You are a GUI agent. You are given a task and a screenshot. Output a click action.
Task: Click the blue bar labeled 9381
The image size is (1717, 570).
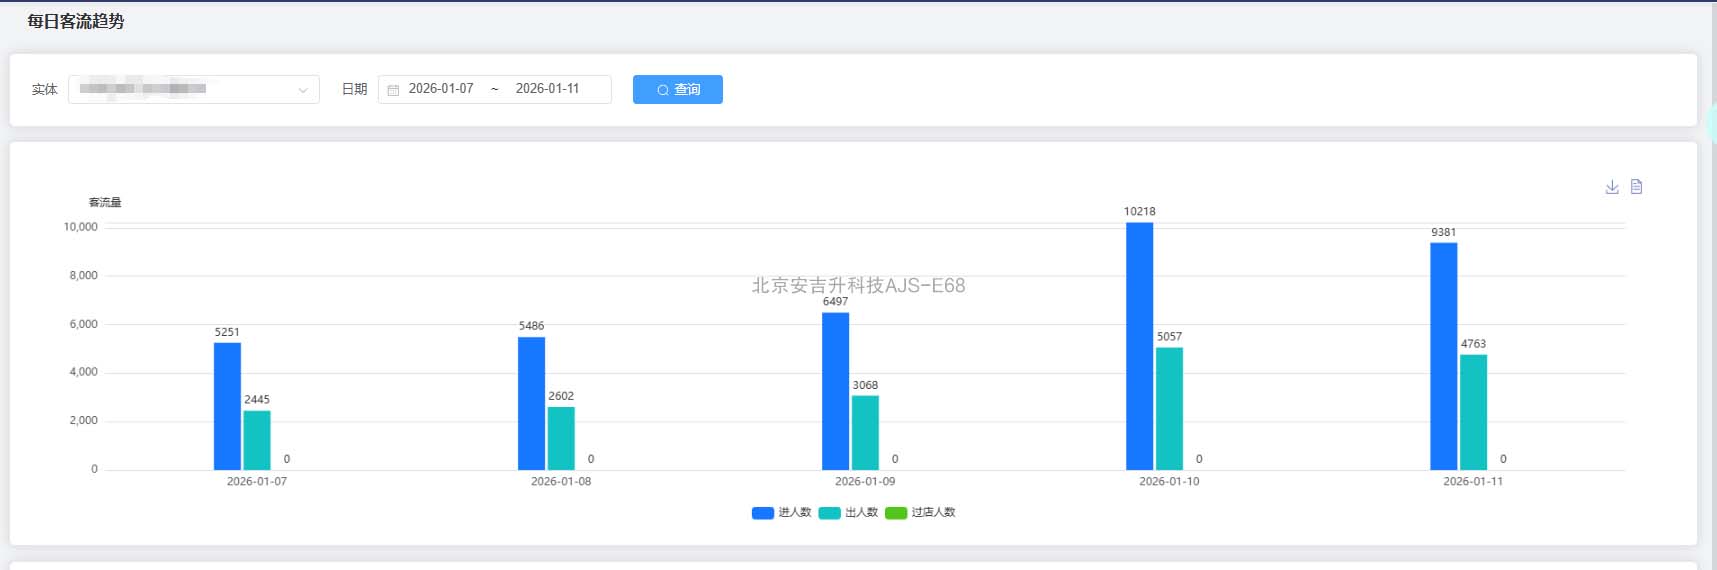[1443, 356]
